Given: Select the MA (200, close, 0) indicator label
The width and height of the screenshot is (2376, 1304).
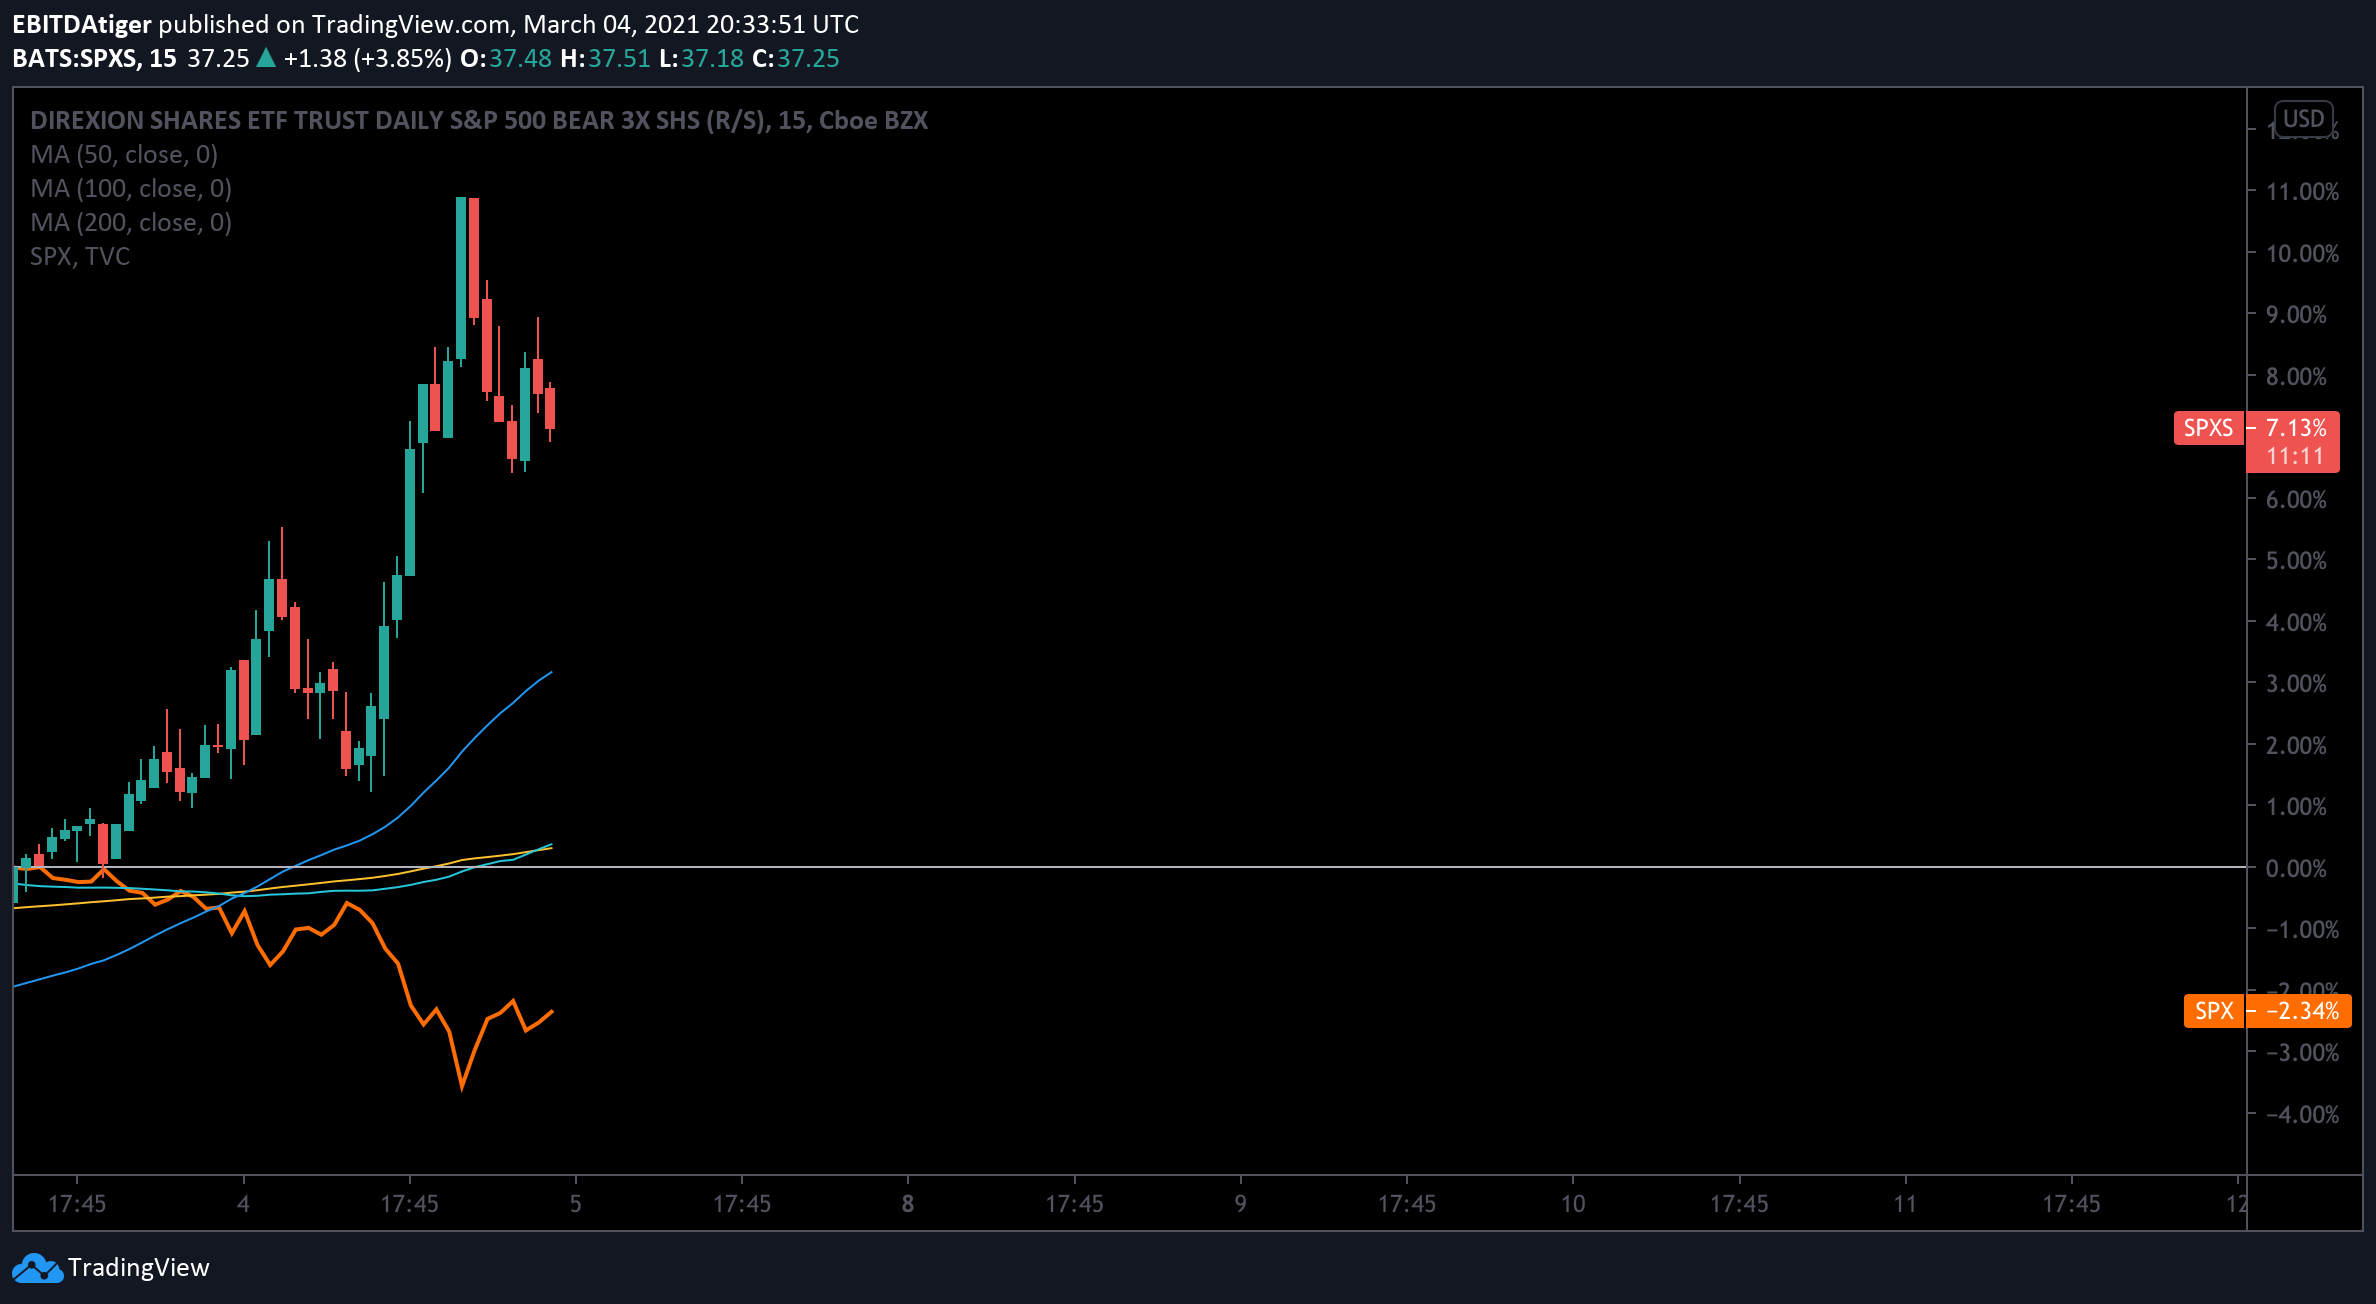Looking at the screenshot, I should [131, 222].
